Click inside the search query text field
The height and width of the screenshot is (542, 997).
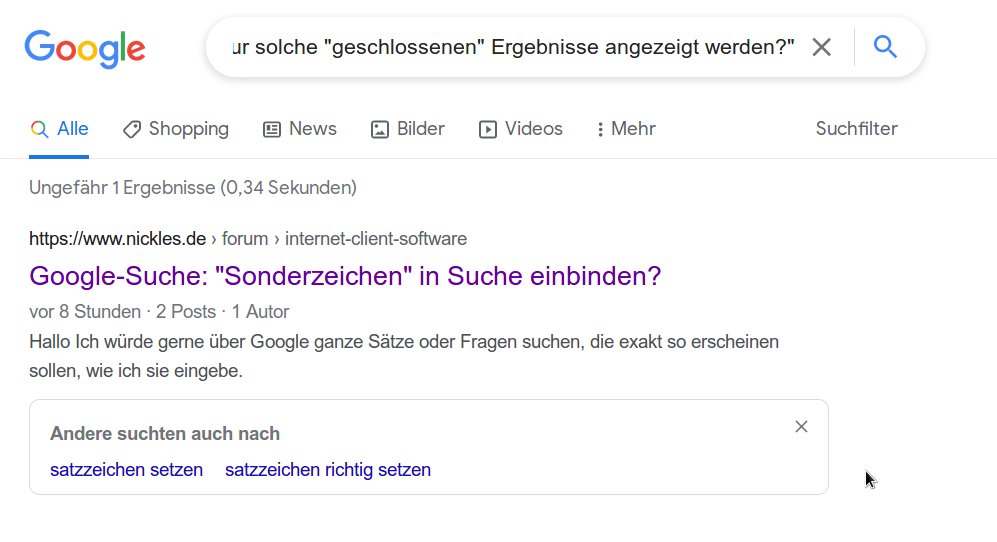coord(513,47)
